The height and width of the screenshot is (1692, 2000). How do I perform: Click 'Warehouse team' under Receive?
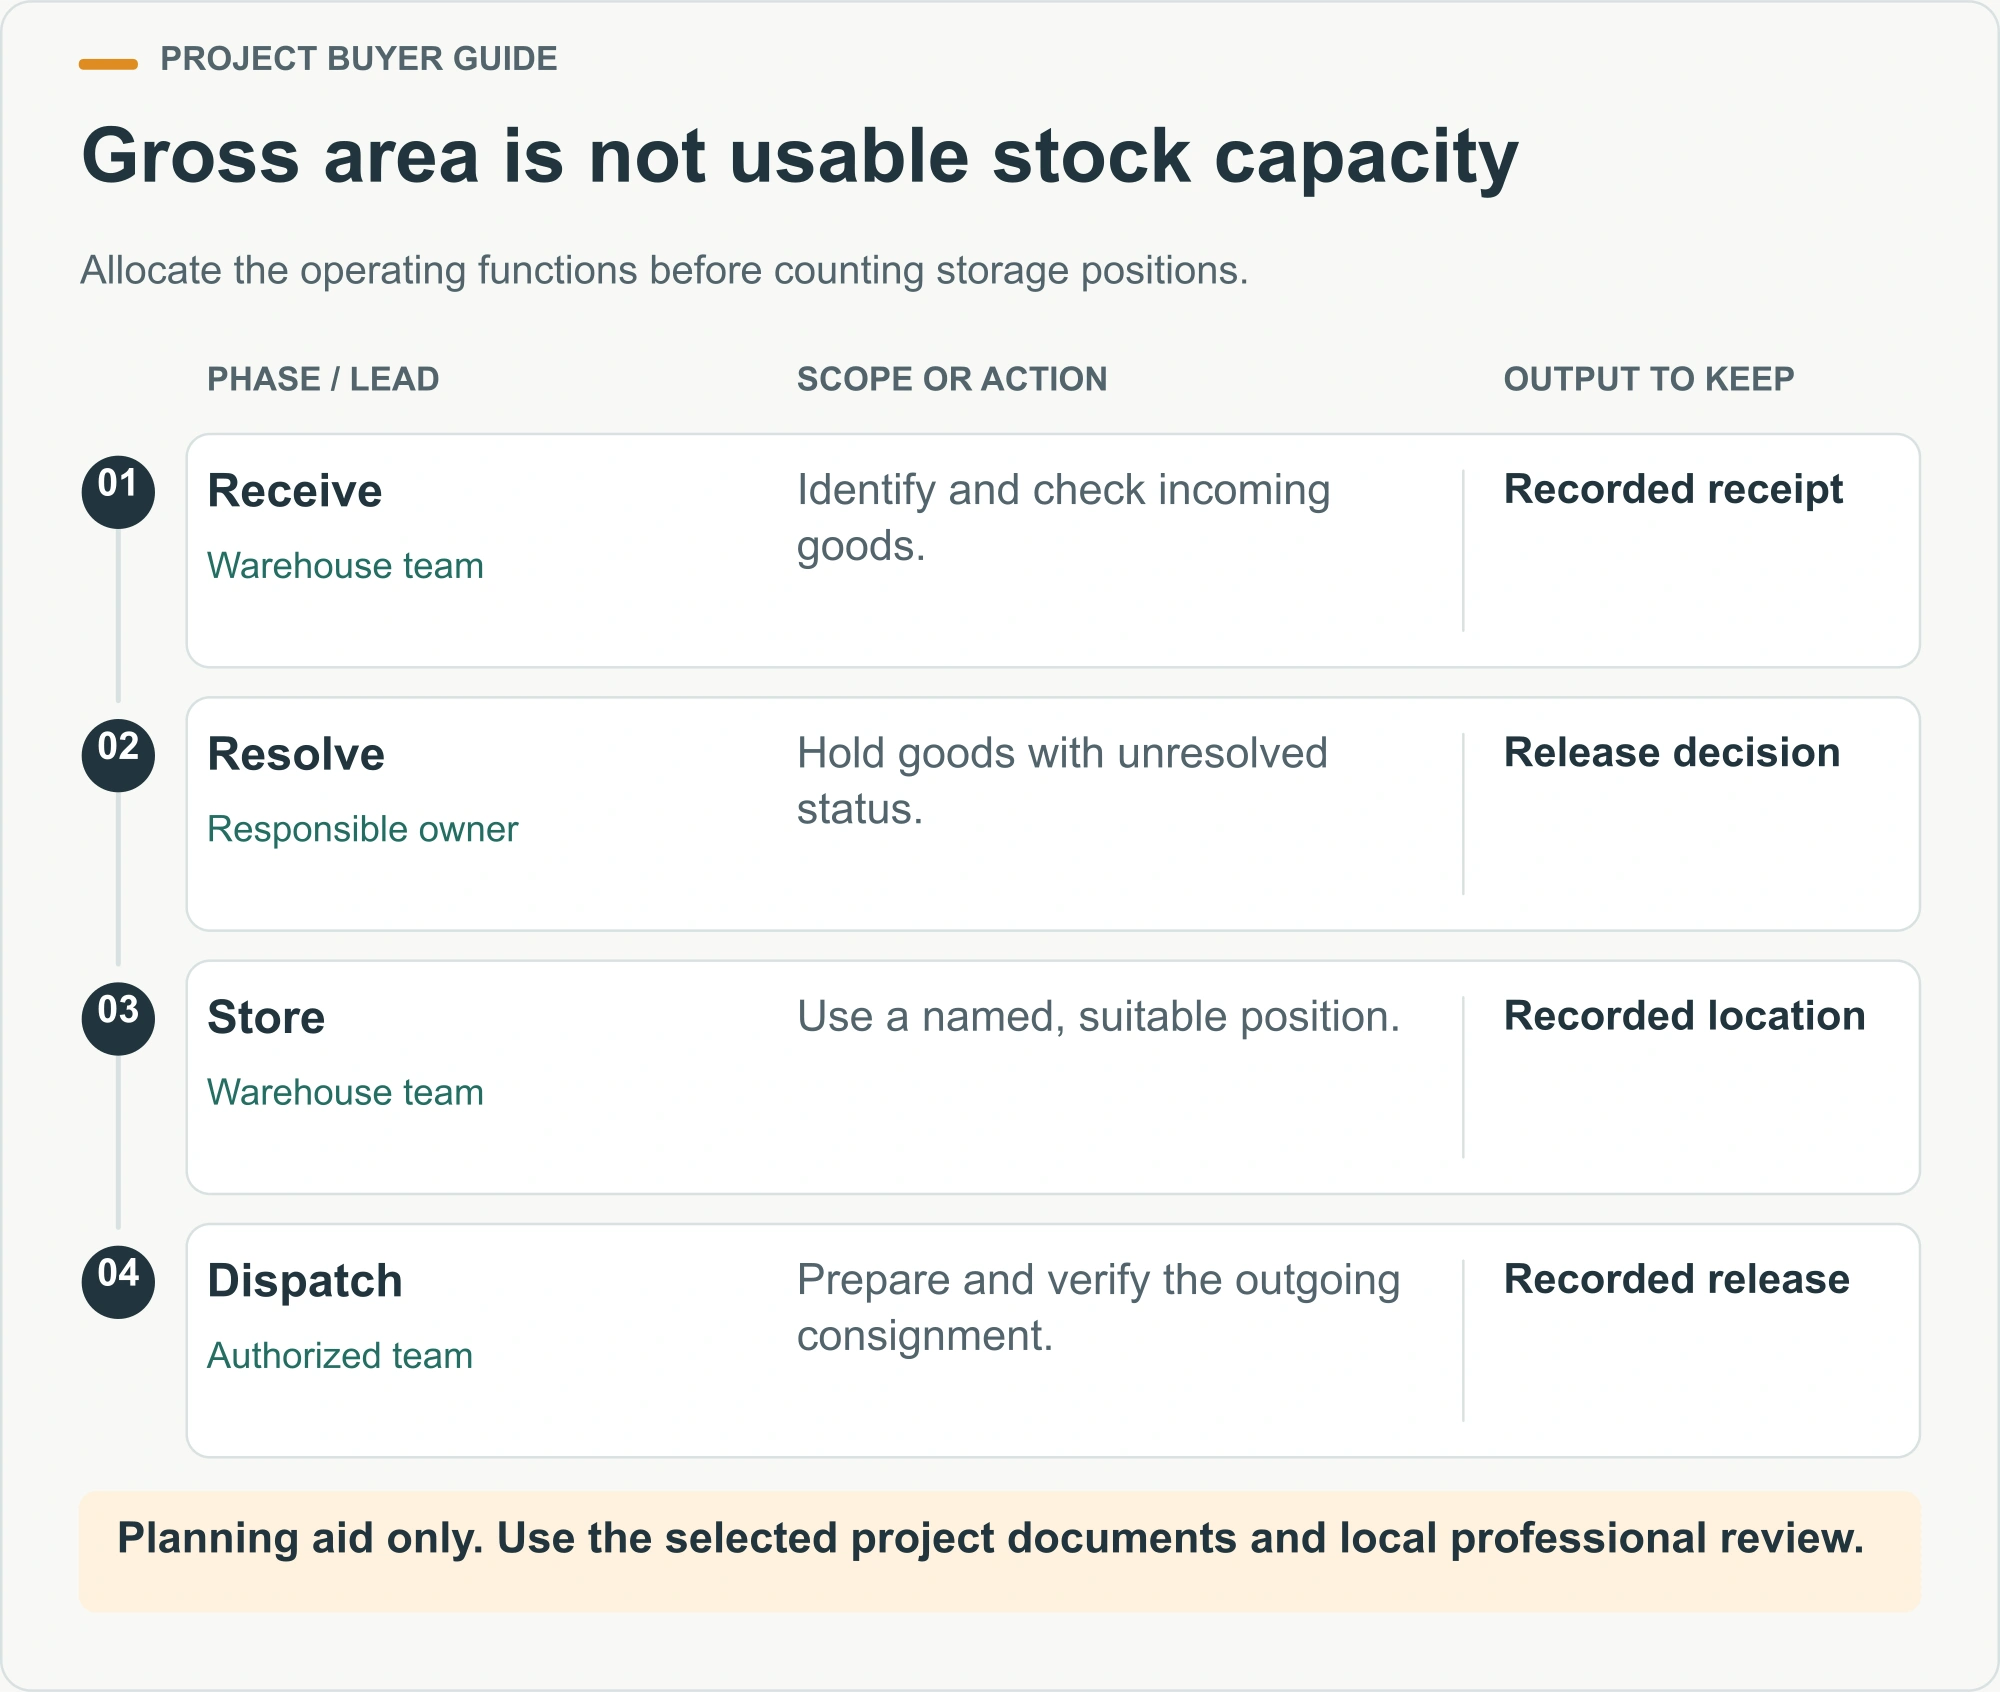tap(345, 566)
